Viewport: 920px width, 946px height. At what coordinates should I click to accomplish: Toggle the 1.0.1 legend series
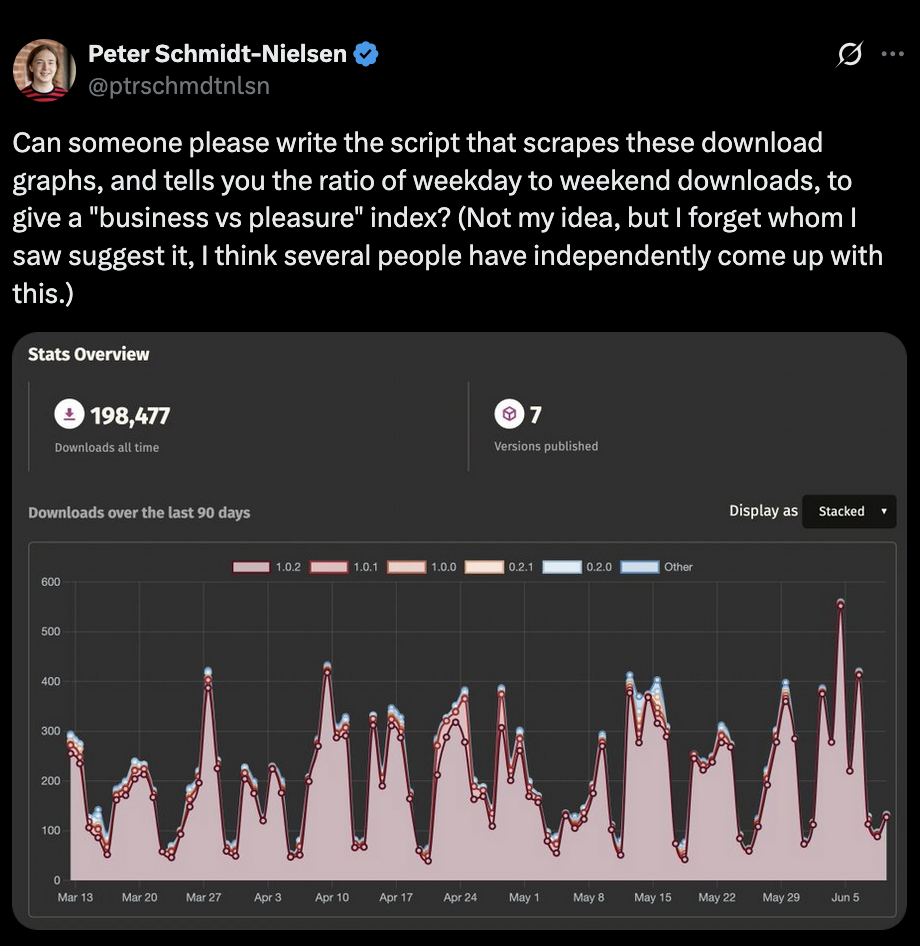pos(329,567)
